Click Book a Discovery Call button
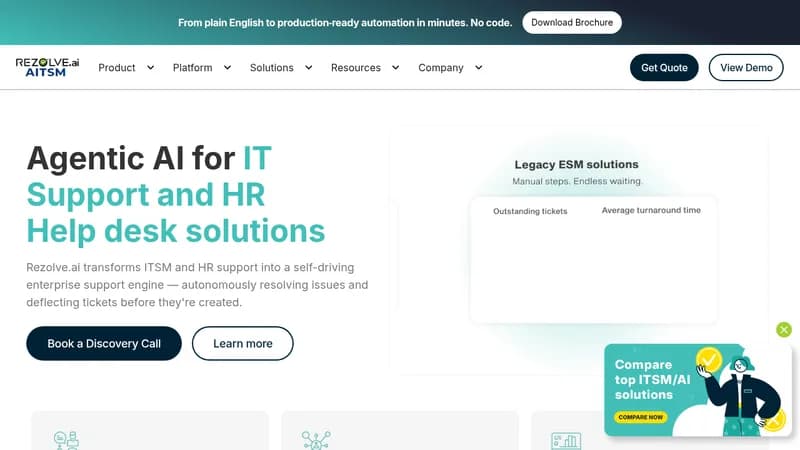 (104, 343)
